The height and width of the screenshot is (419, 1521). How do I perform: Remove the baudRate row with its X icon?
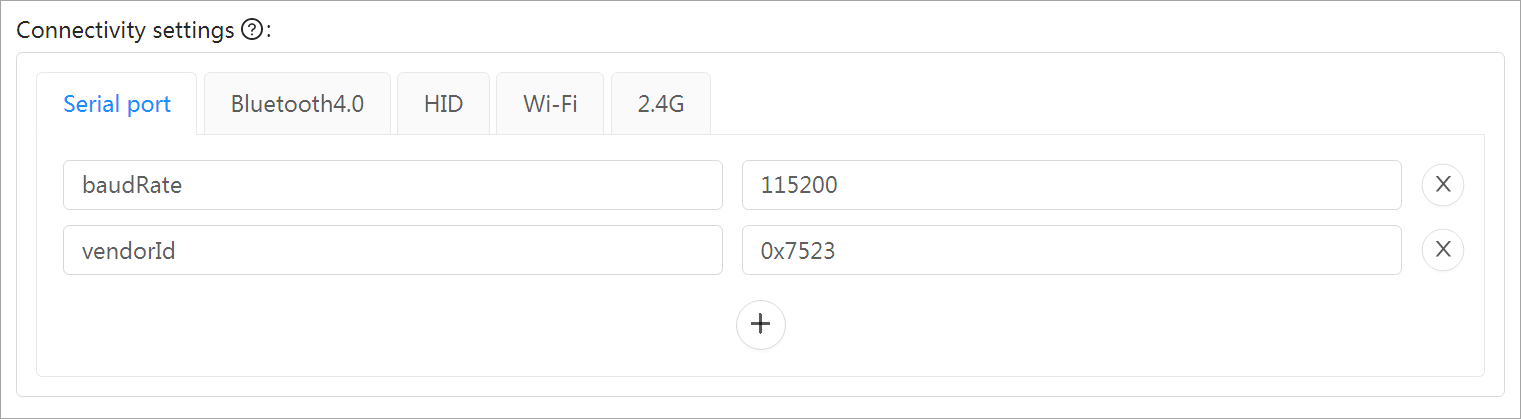tap(1443, 185)
